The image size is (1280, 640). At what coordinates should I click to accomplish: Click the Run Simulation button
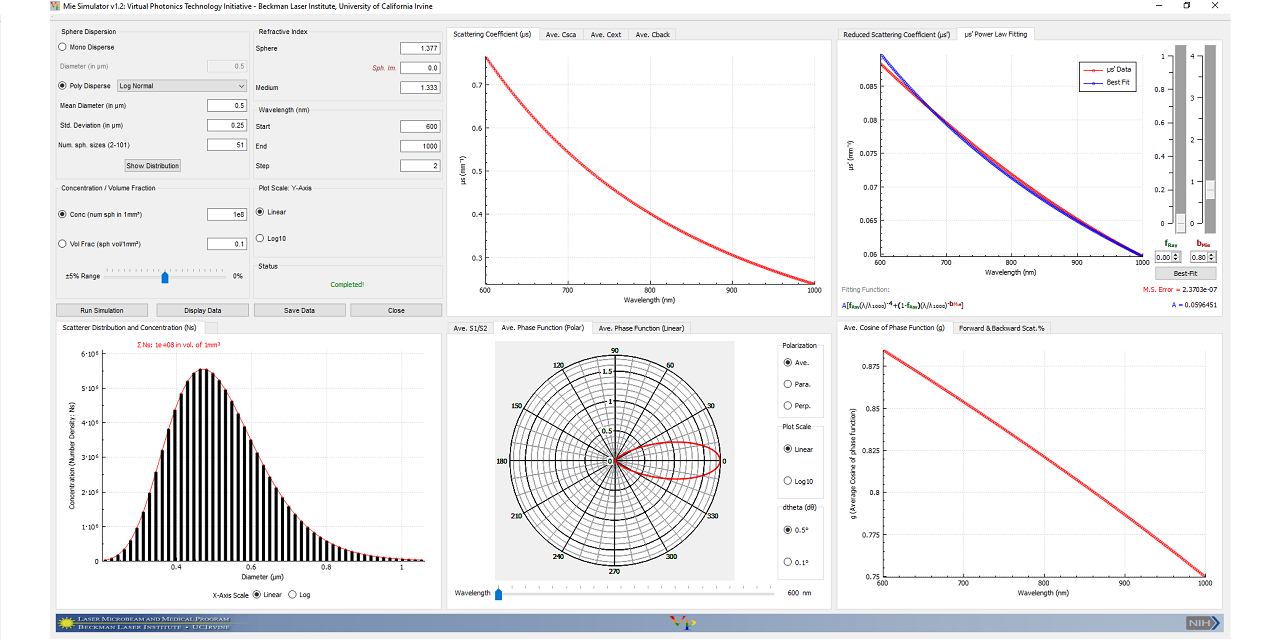tap(100, 310)
